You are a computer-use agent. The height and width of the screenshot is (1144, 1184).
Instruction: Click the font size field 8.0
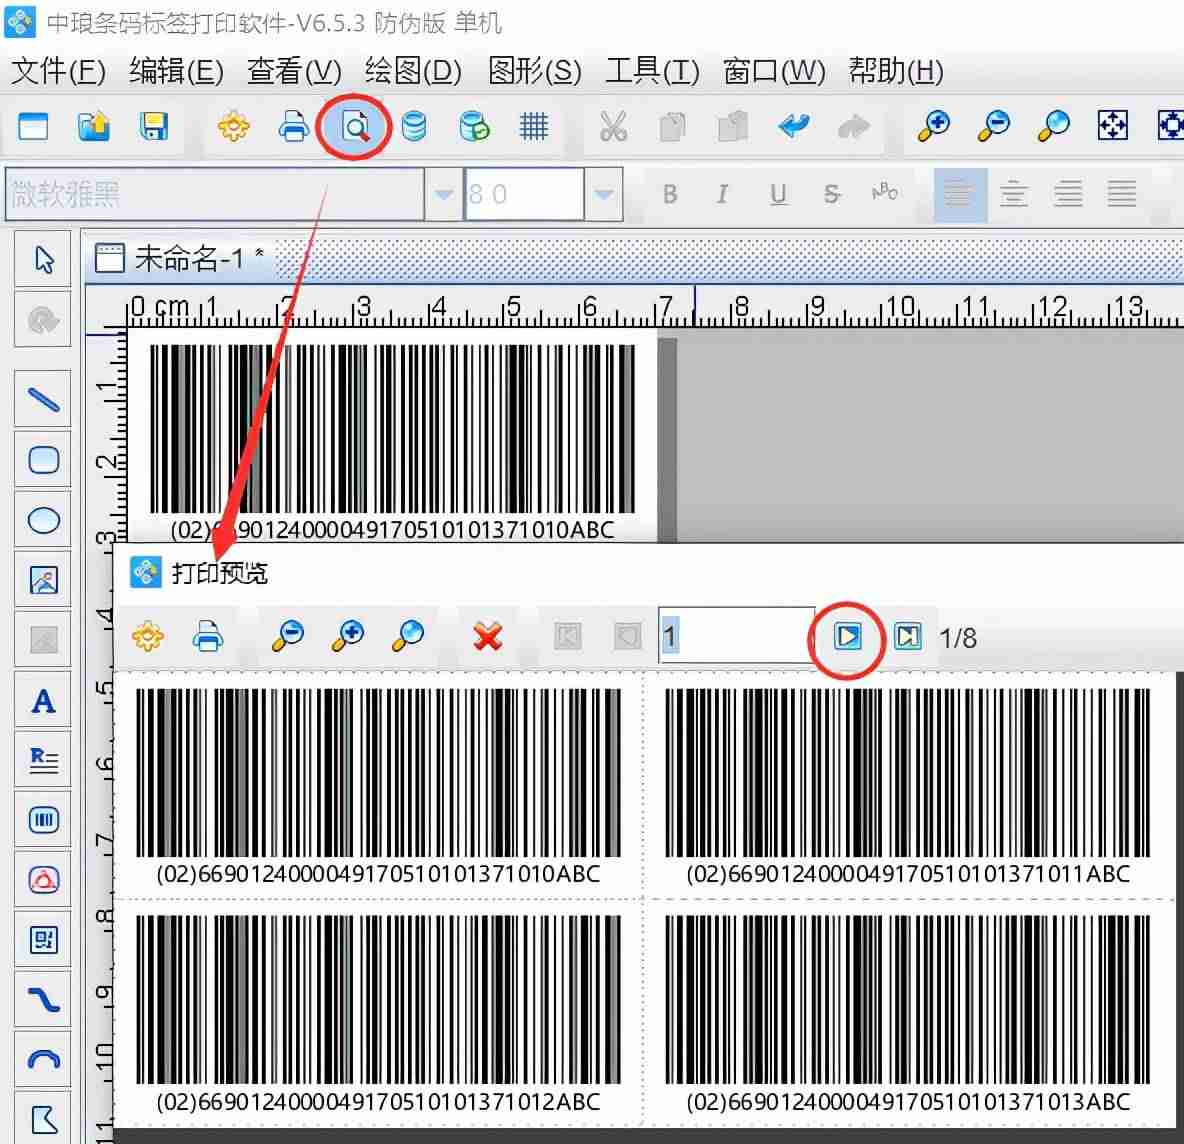pyautogui.click(x=524, y=195)
